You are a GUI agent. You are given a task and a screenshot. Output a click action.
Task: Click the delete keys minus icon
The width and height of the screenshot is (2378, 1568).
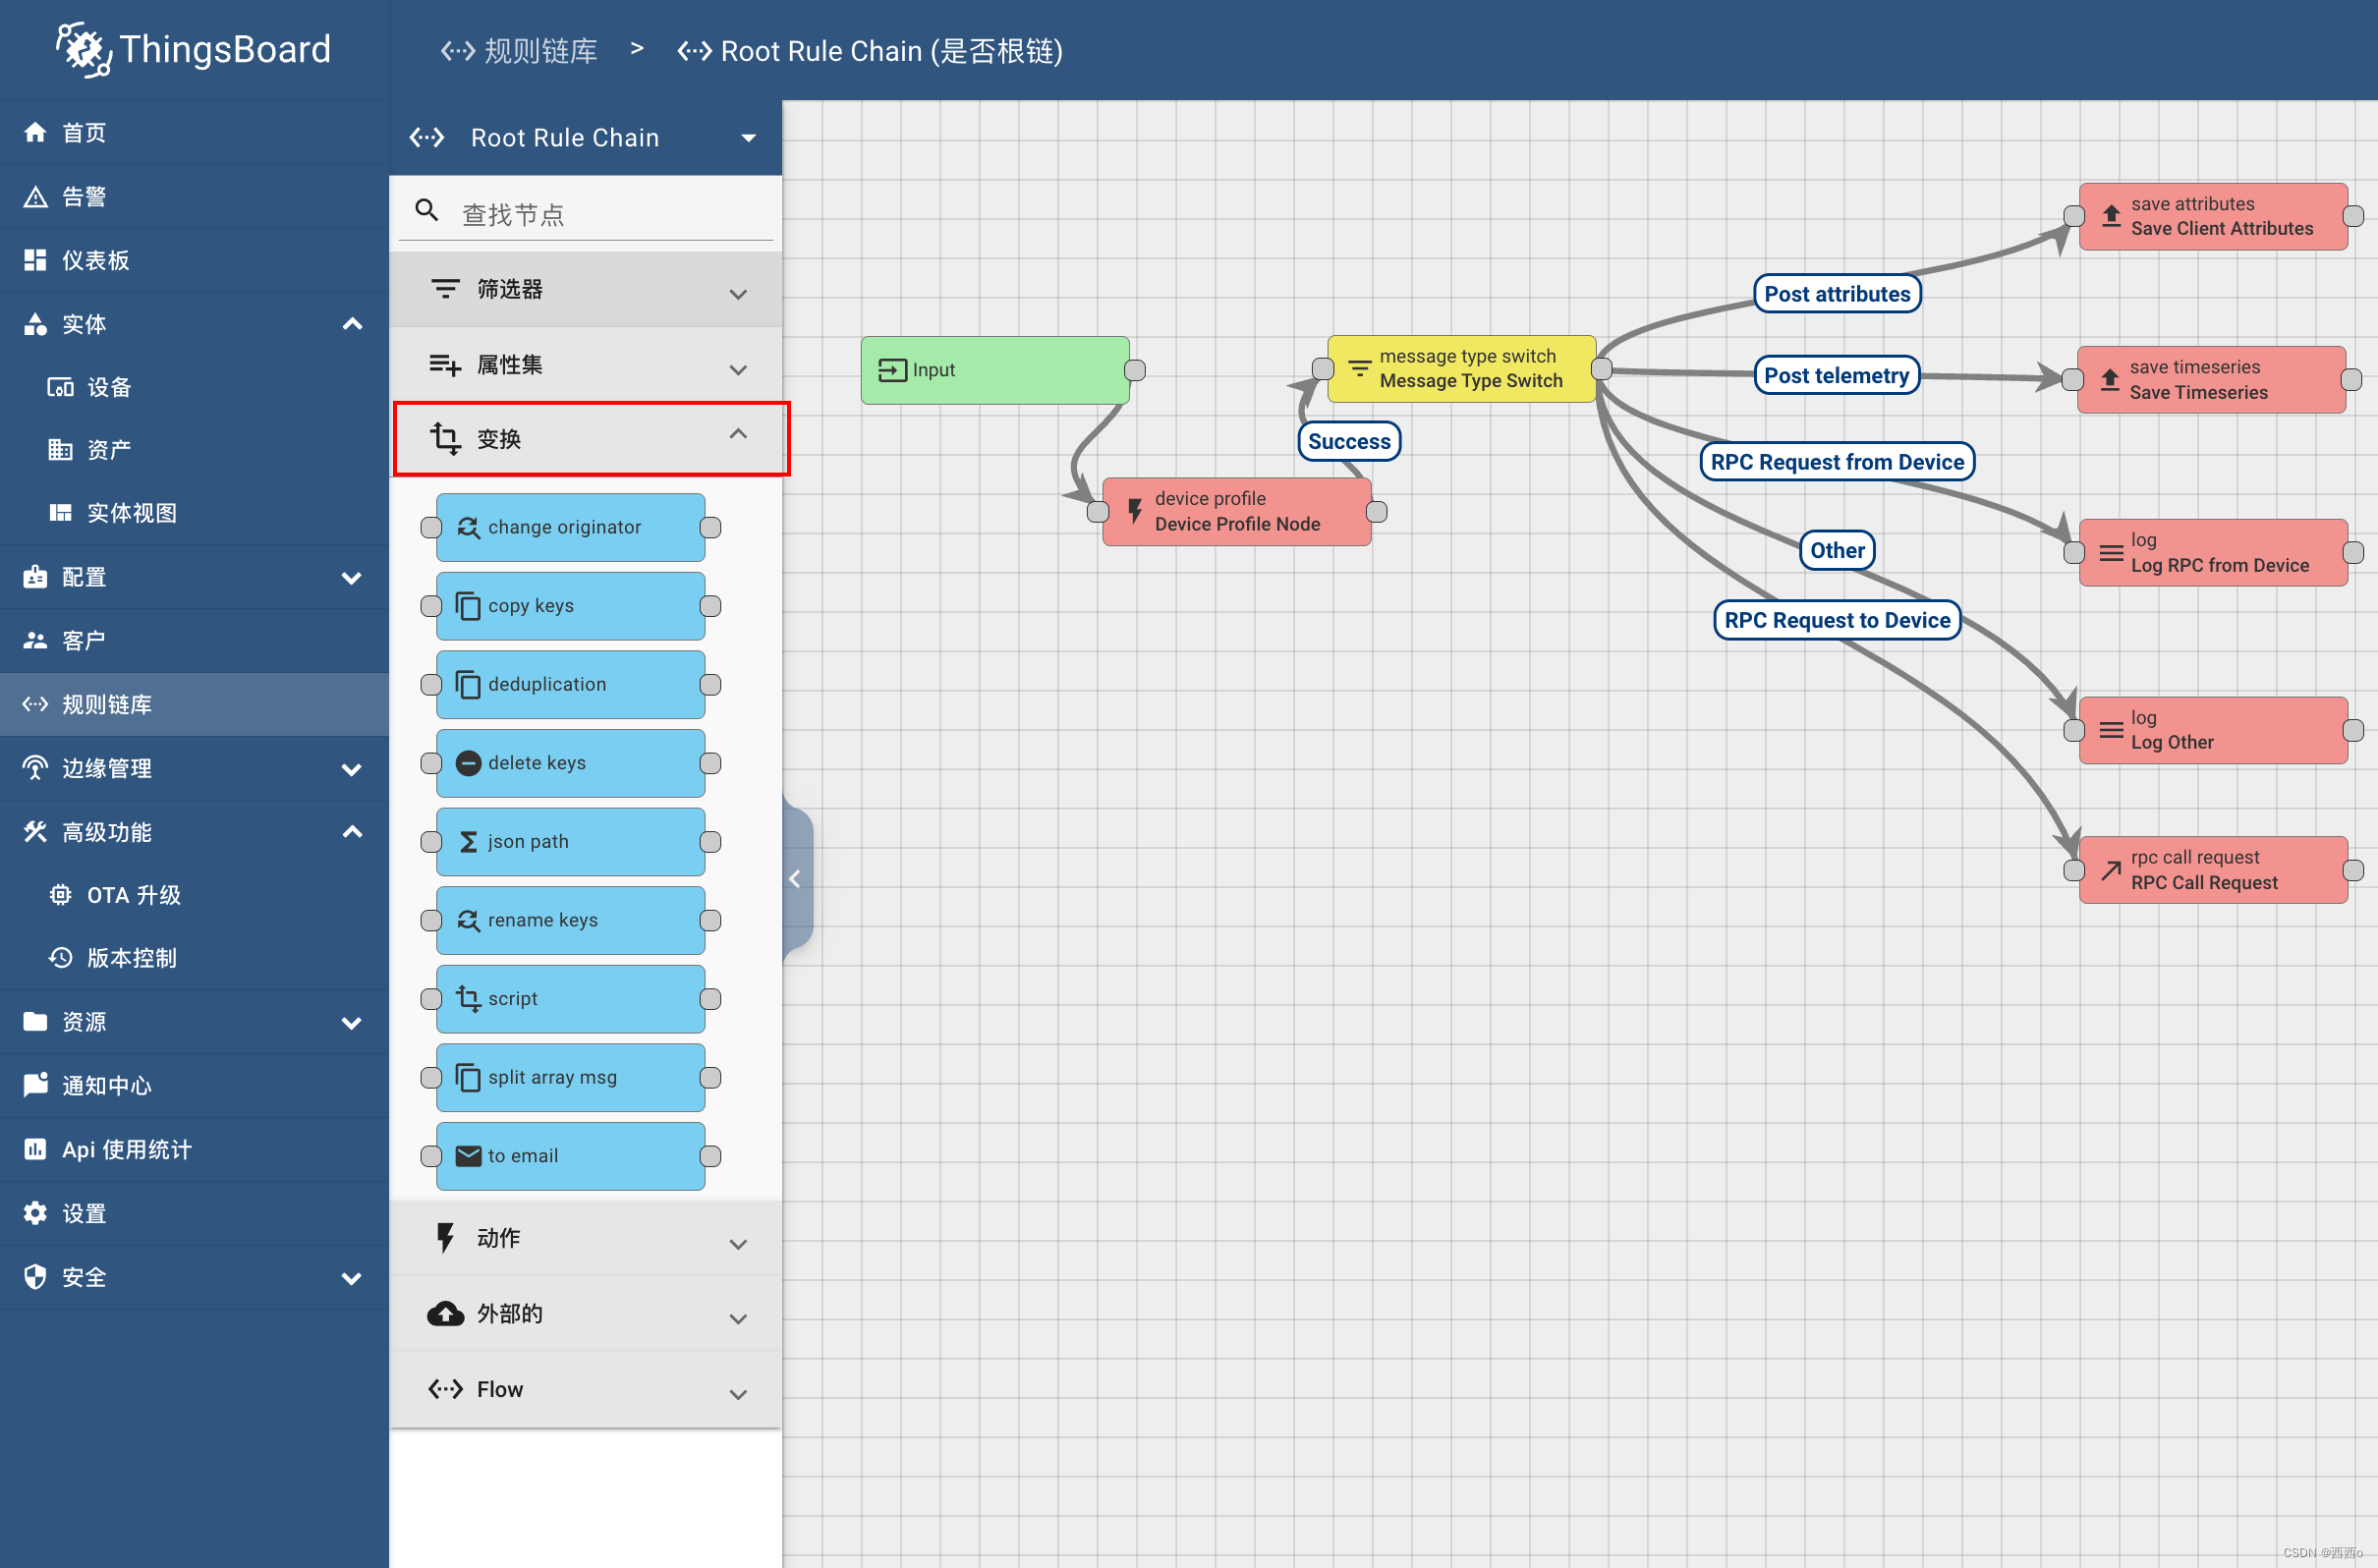coord(468,763)
